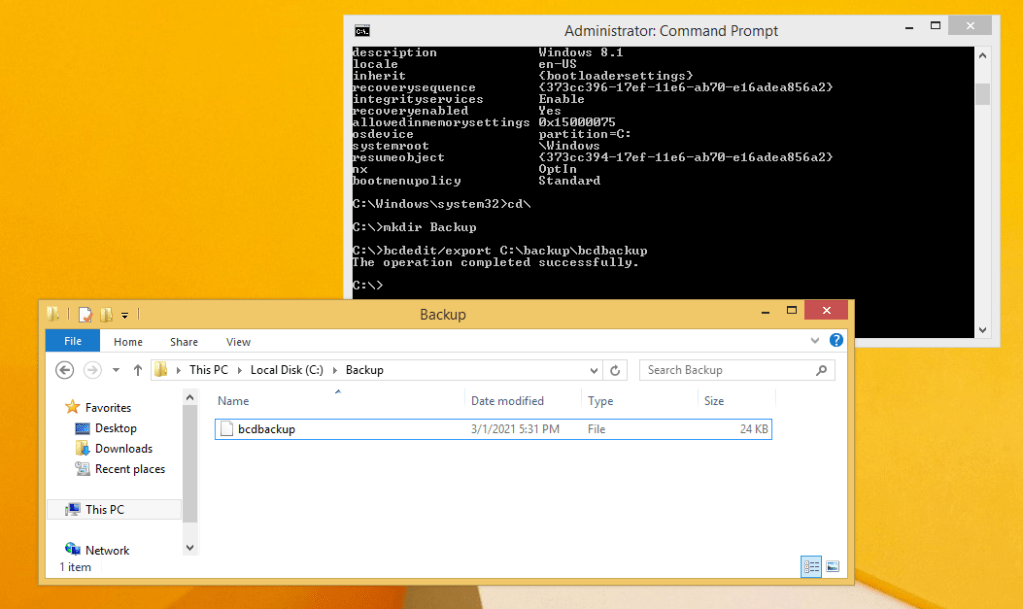Image resolution: width=1023 pixels, height=609 pixels.
Task: Go forward with the Forward arrow button
Action: pyautogui.click(x=93, y=370)
